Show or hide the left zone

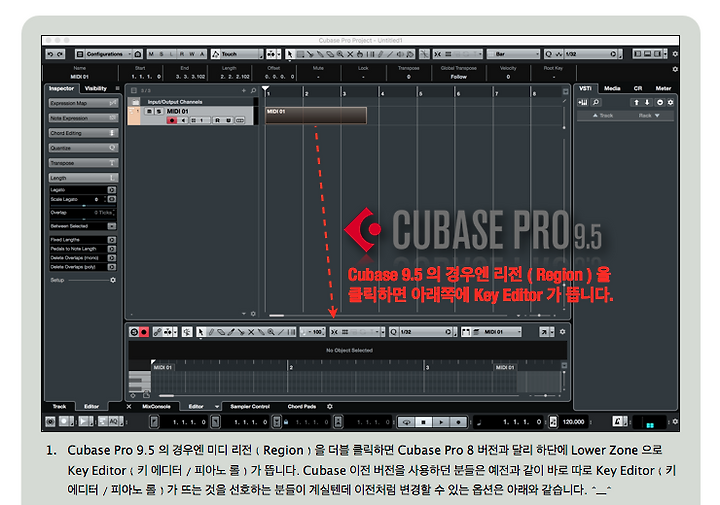(637, 54)
